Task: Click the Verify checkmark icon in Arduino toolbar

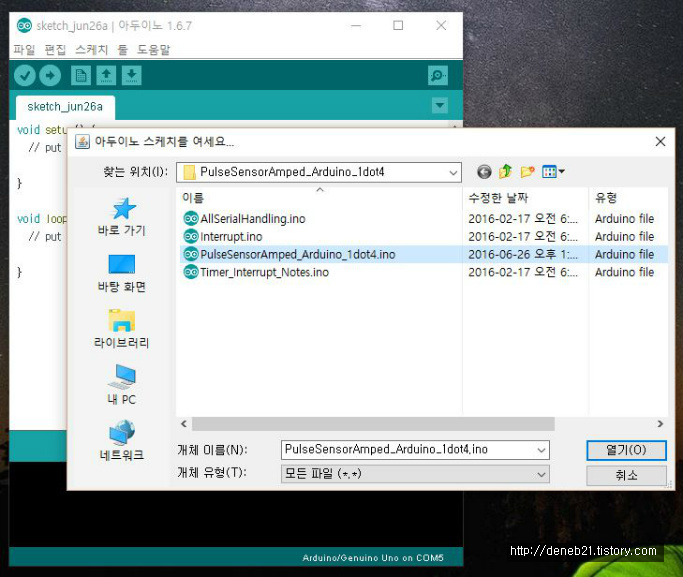Action: [25, 75]
